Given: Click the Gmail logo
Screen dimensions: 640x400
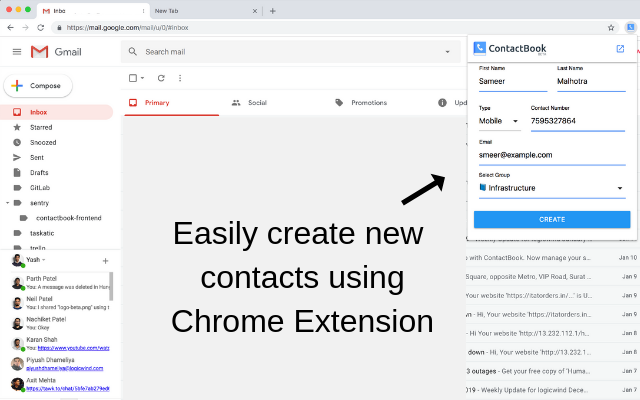Looking at the screenshot, I should tap(56, 52).
